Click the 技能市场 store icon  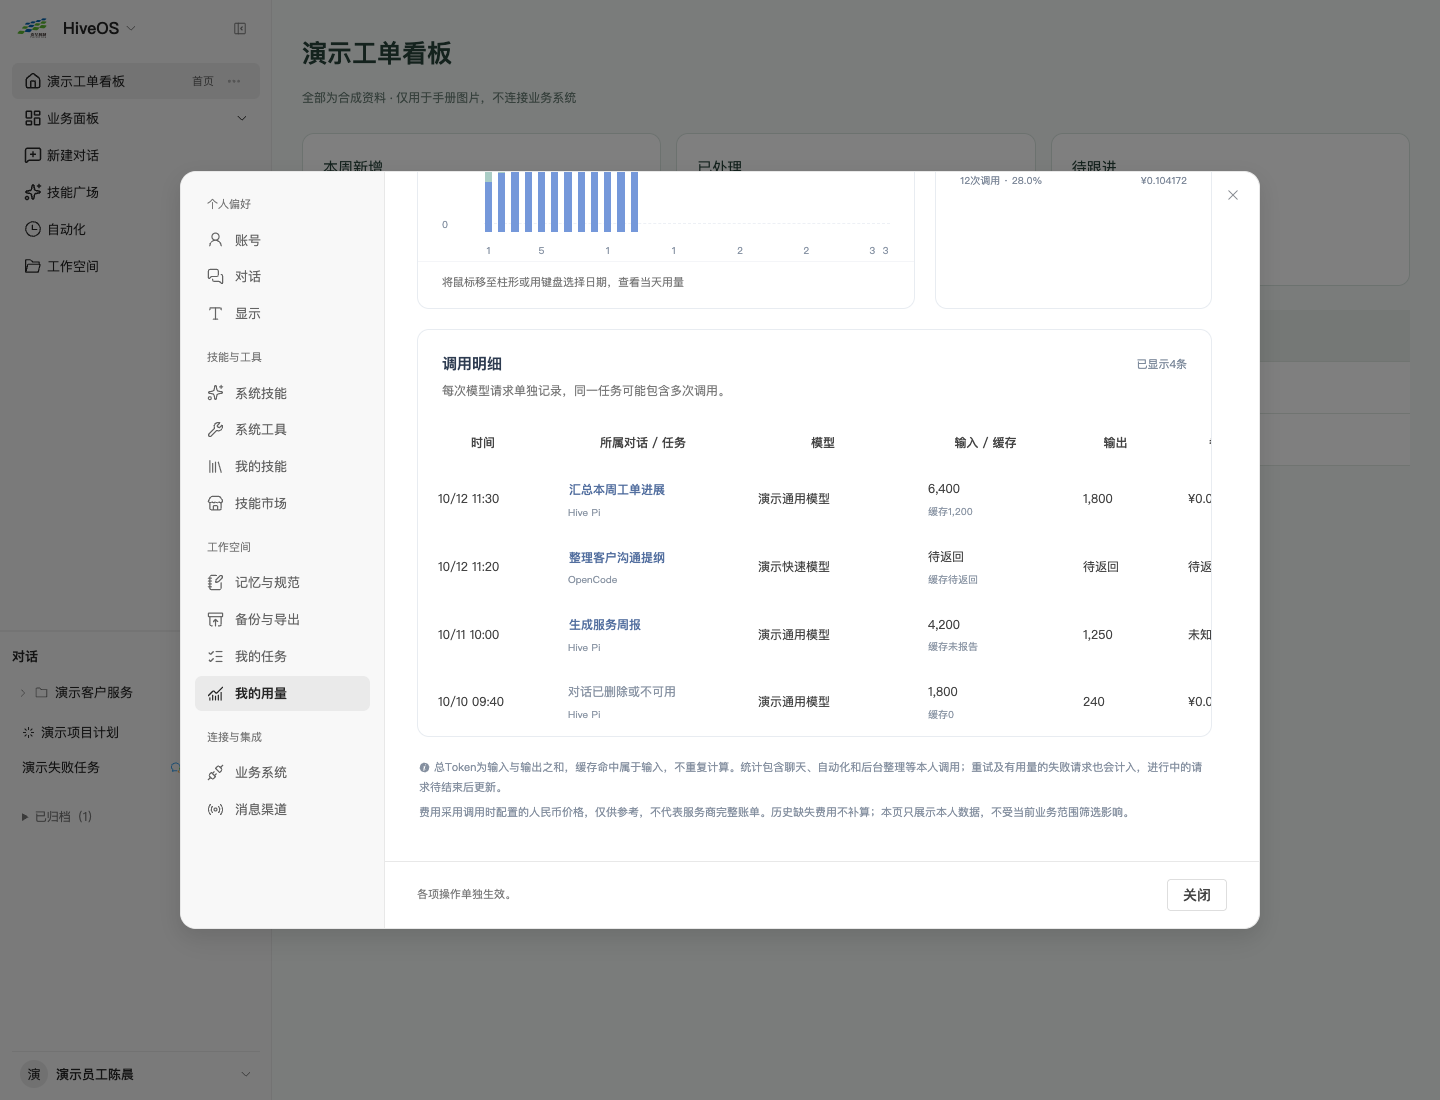(215, 504)
